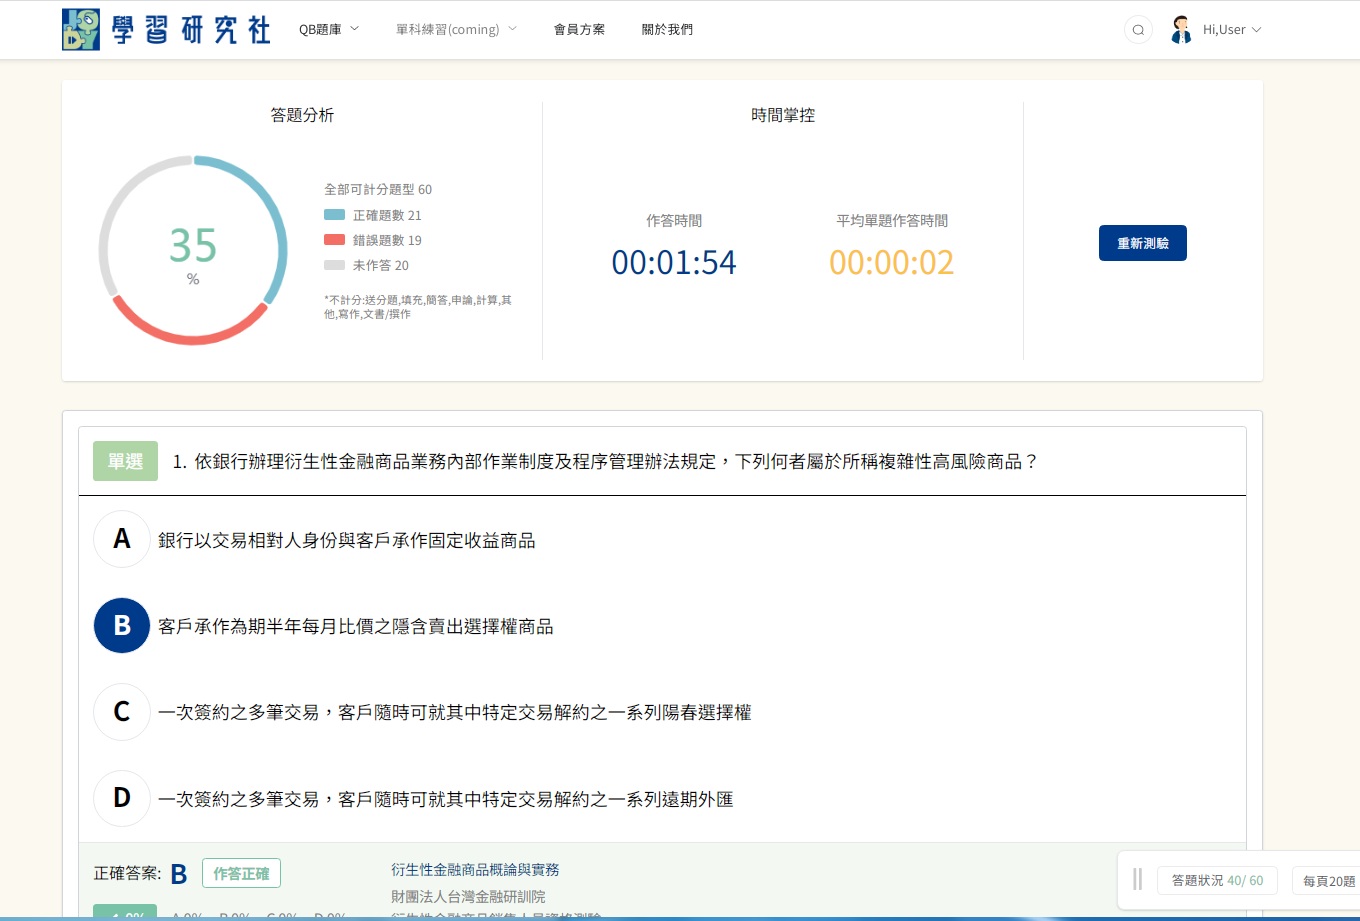Screen dimensions: 1360x921
Task: Go to the 關於我們 page
Action: tap(667, 30)
